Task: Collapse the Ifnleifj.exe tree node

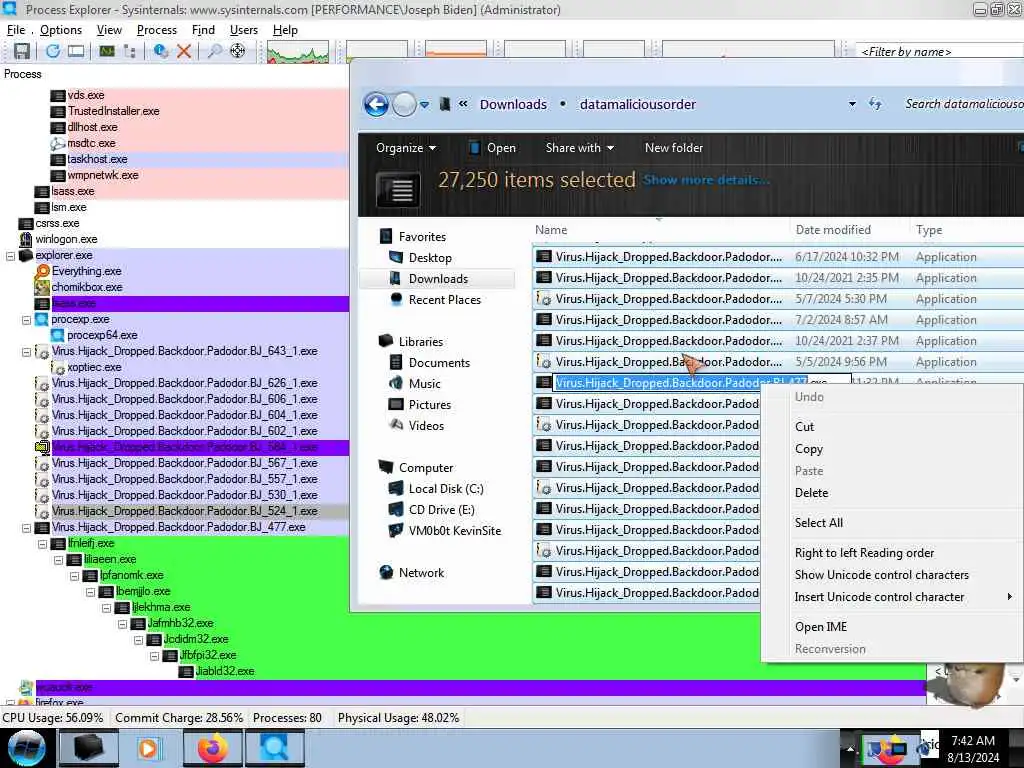Action: point(42,543)
